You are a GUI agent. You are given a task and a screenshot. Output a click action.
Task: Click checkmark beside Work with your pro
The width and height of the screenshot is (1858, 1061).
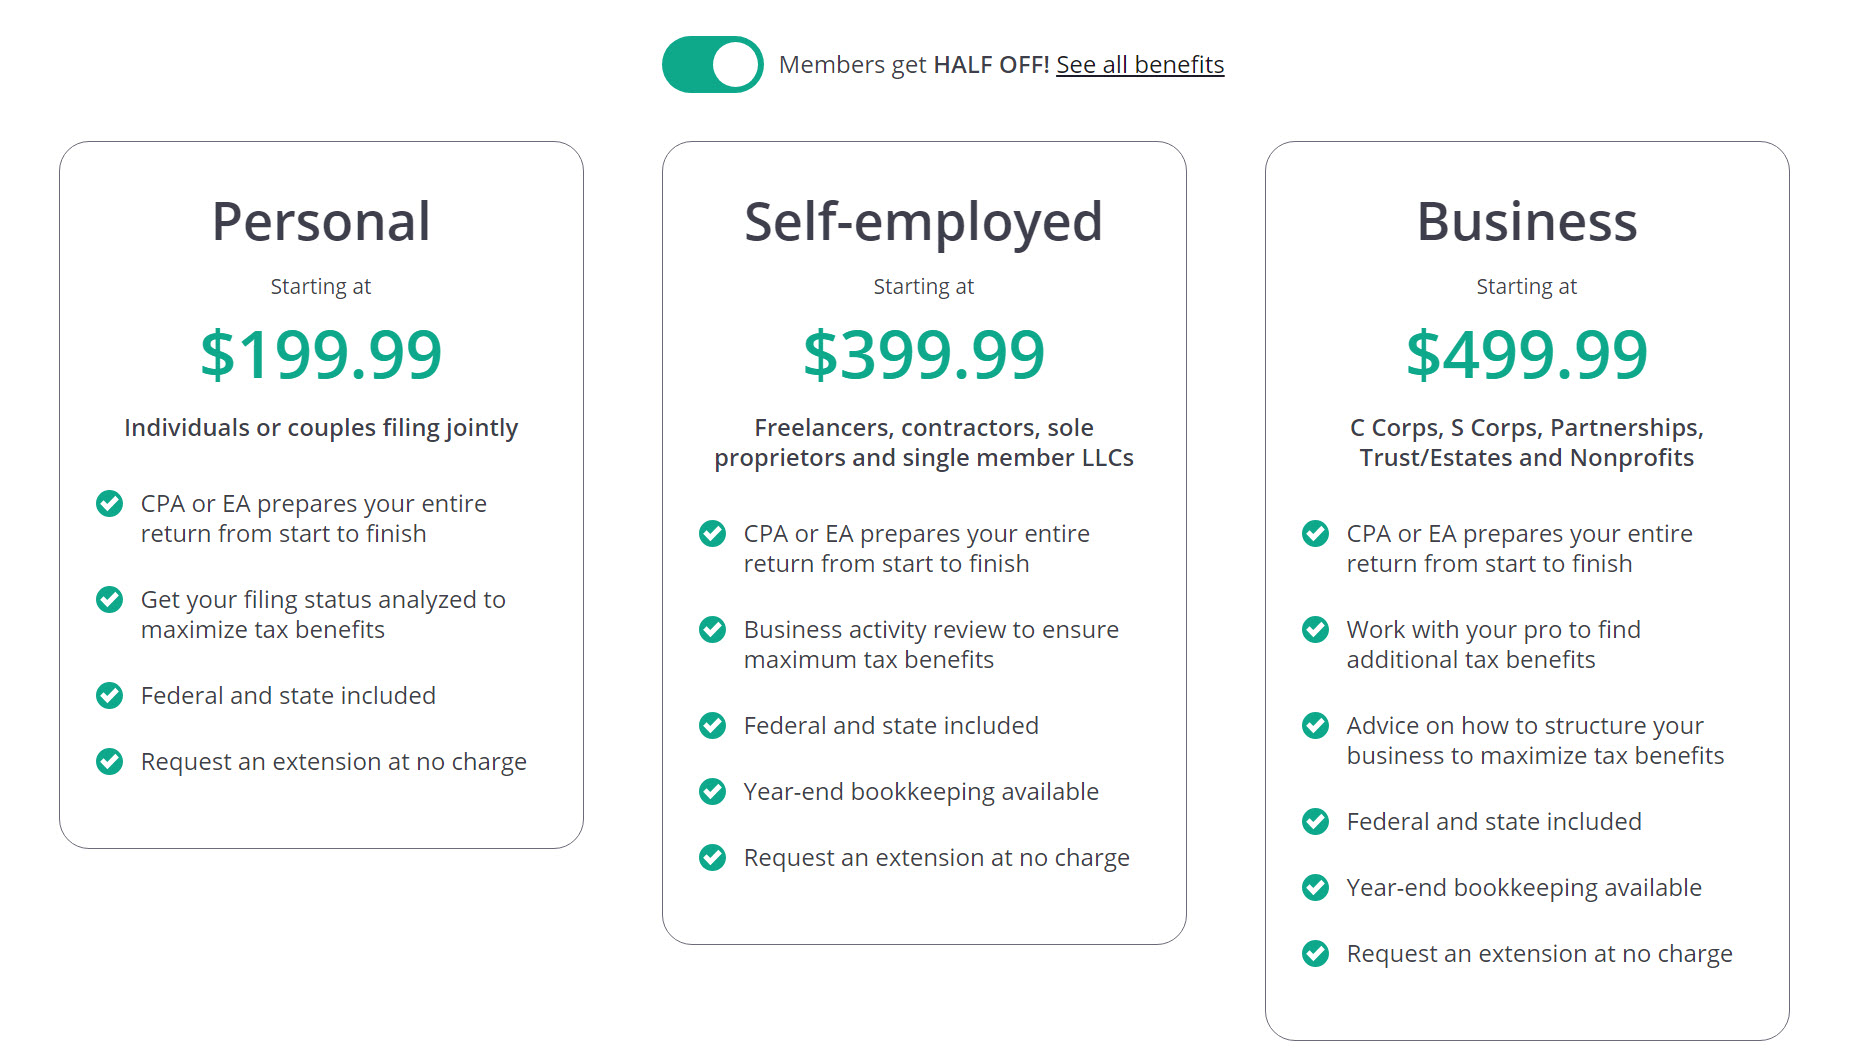(1315, 630)
